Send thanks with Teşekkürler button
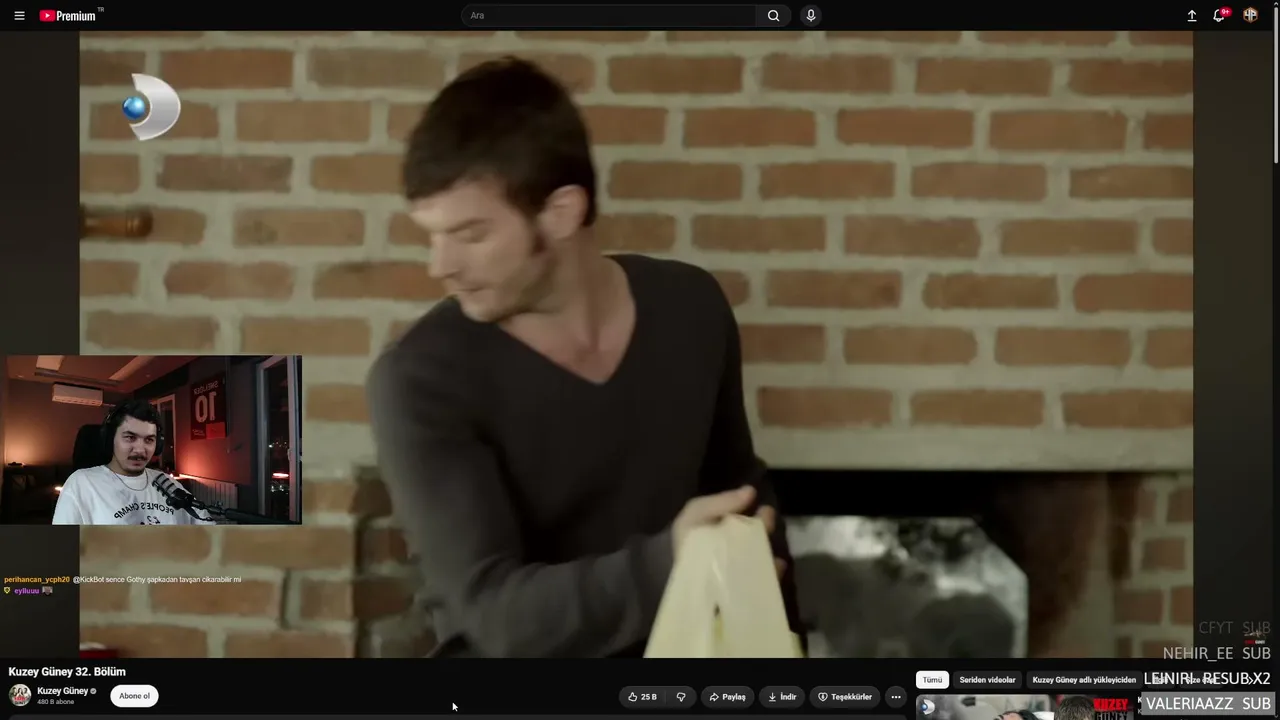 845,697
